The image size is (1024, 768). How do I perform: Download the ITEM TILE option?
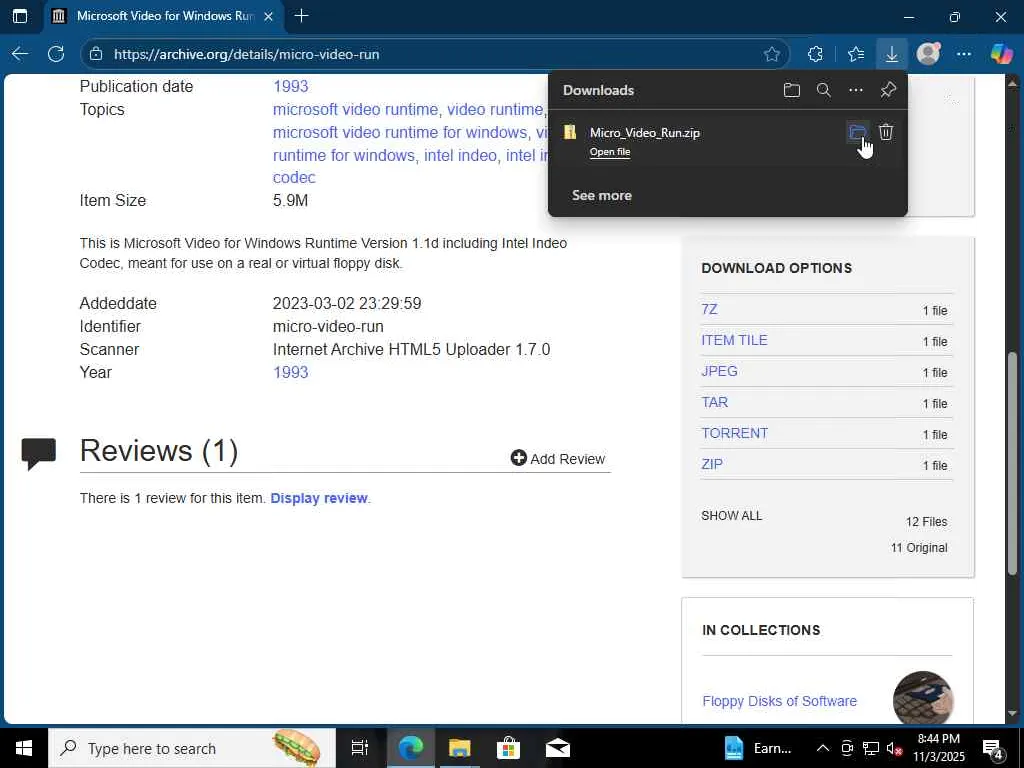(734, 340)
